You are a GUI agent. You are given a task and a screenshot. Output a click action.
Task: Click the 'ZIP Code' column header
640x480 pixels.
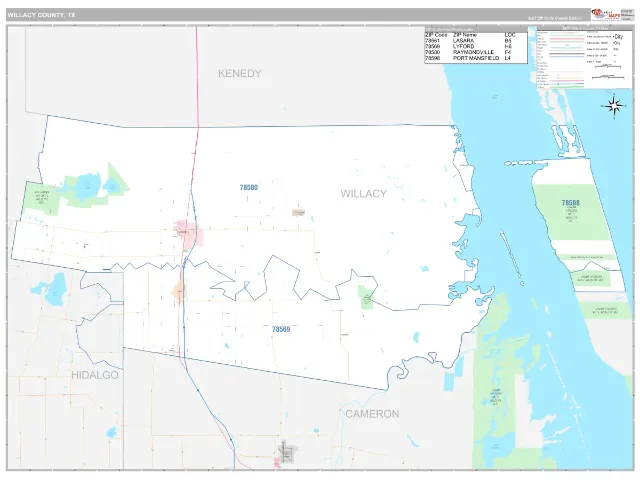click(x=436, y=35)
